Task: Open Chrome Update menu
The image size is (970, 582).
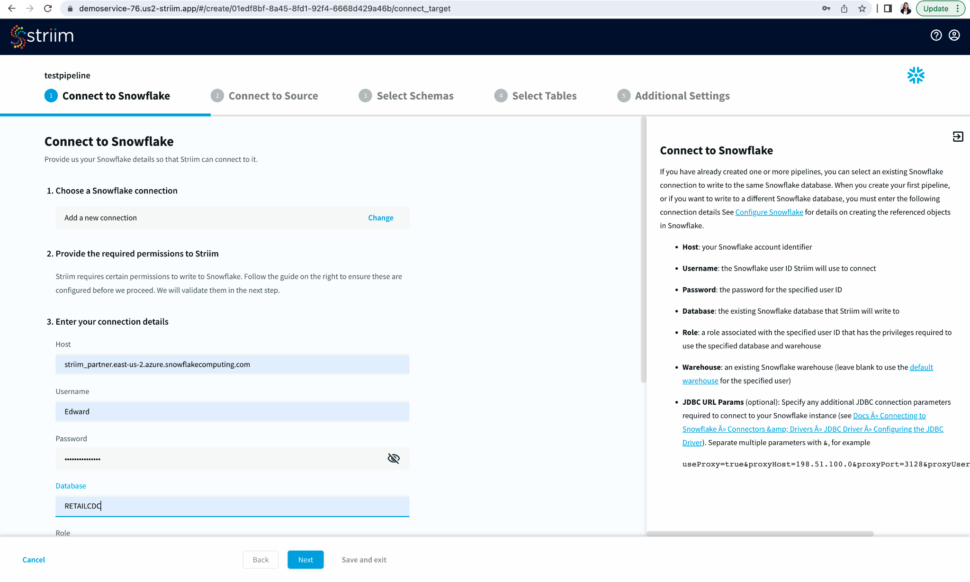Action: click(940, 8)
